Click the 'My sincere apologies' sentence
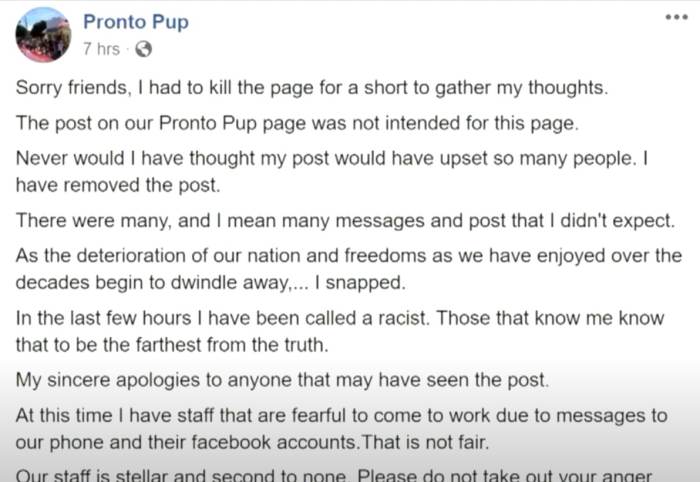This screenshot has width=700, height=482. (x=283, y=380)
